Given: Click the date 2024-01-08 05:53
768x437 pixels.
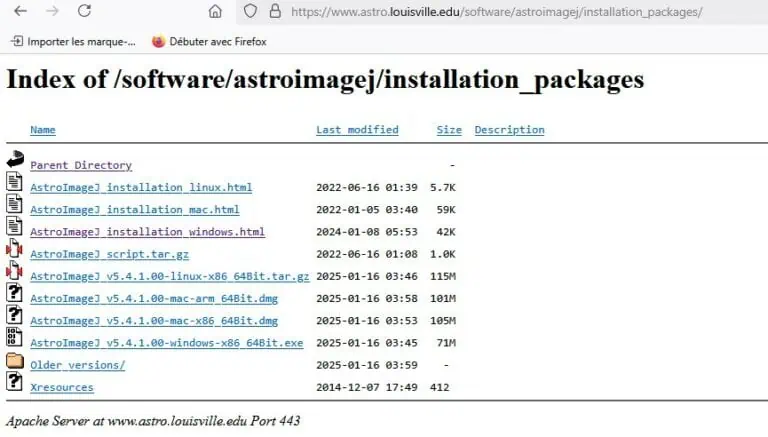Looking at the screenshot, I should [367, 232].
